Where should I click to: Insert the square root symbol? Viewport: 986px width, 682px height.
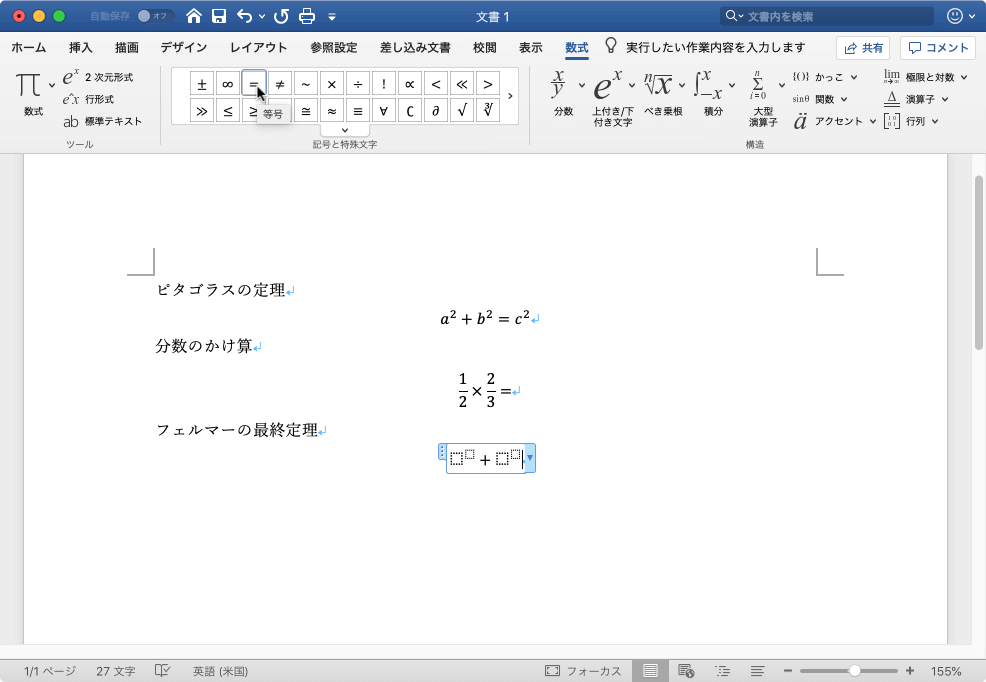[462, 111]
